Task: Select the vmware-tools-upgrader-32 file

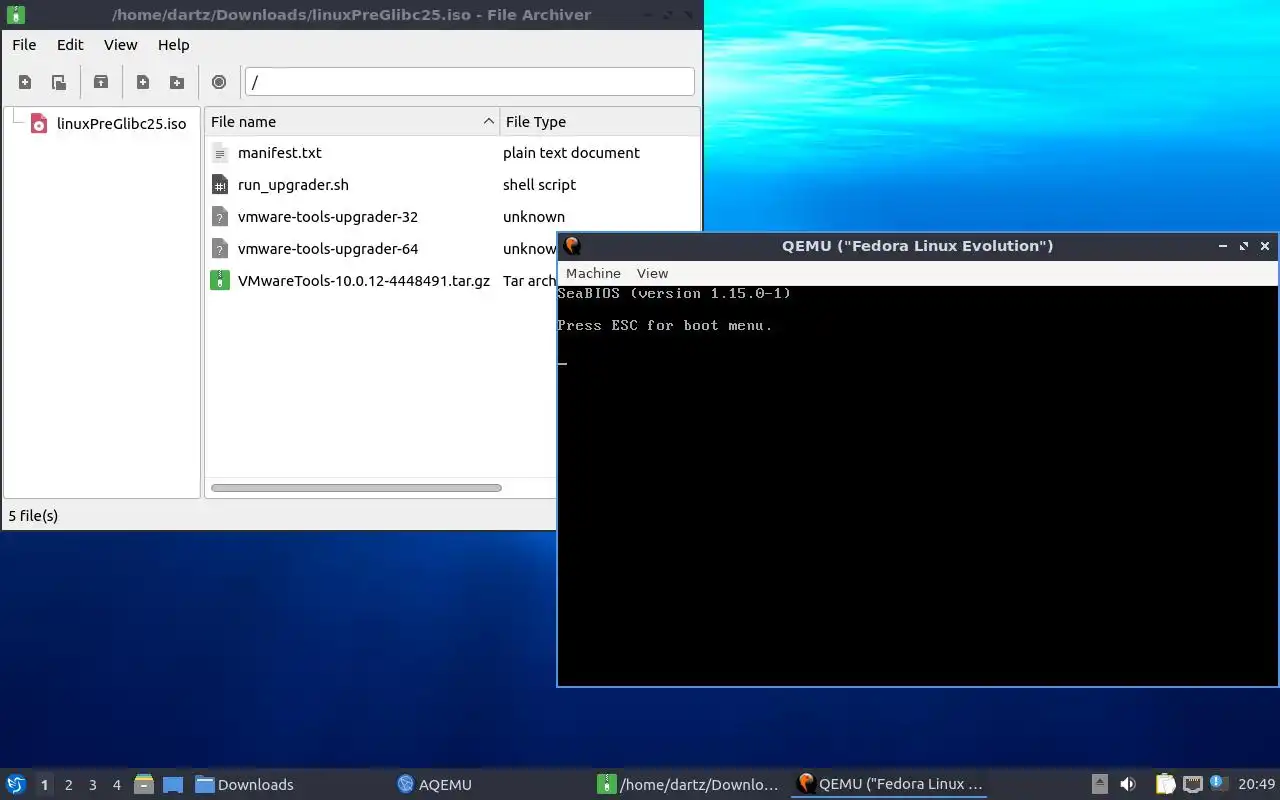Action: click(x=328, y=217)
